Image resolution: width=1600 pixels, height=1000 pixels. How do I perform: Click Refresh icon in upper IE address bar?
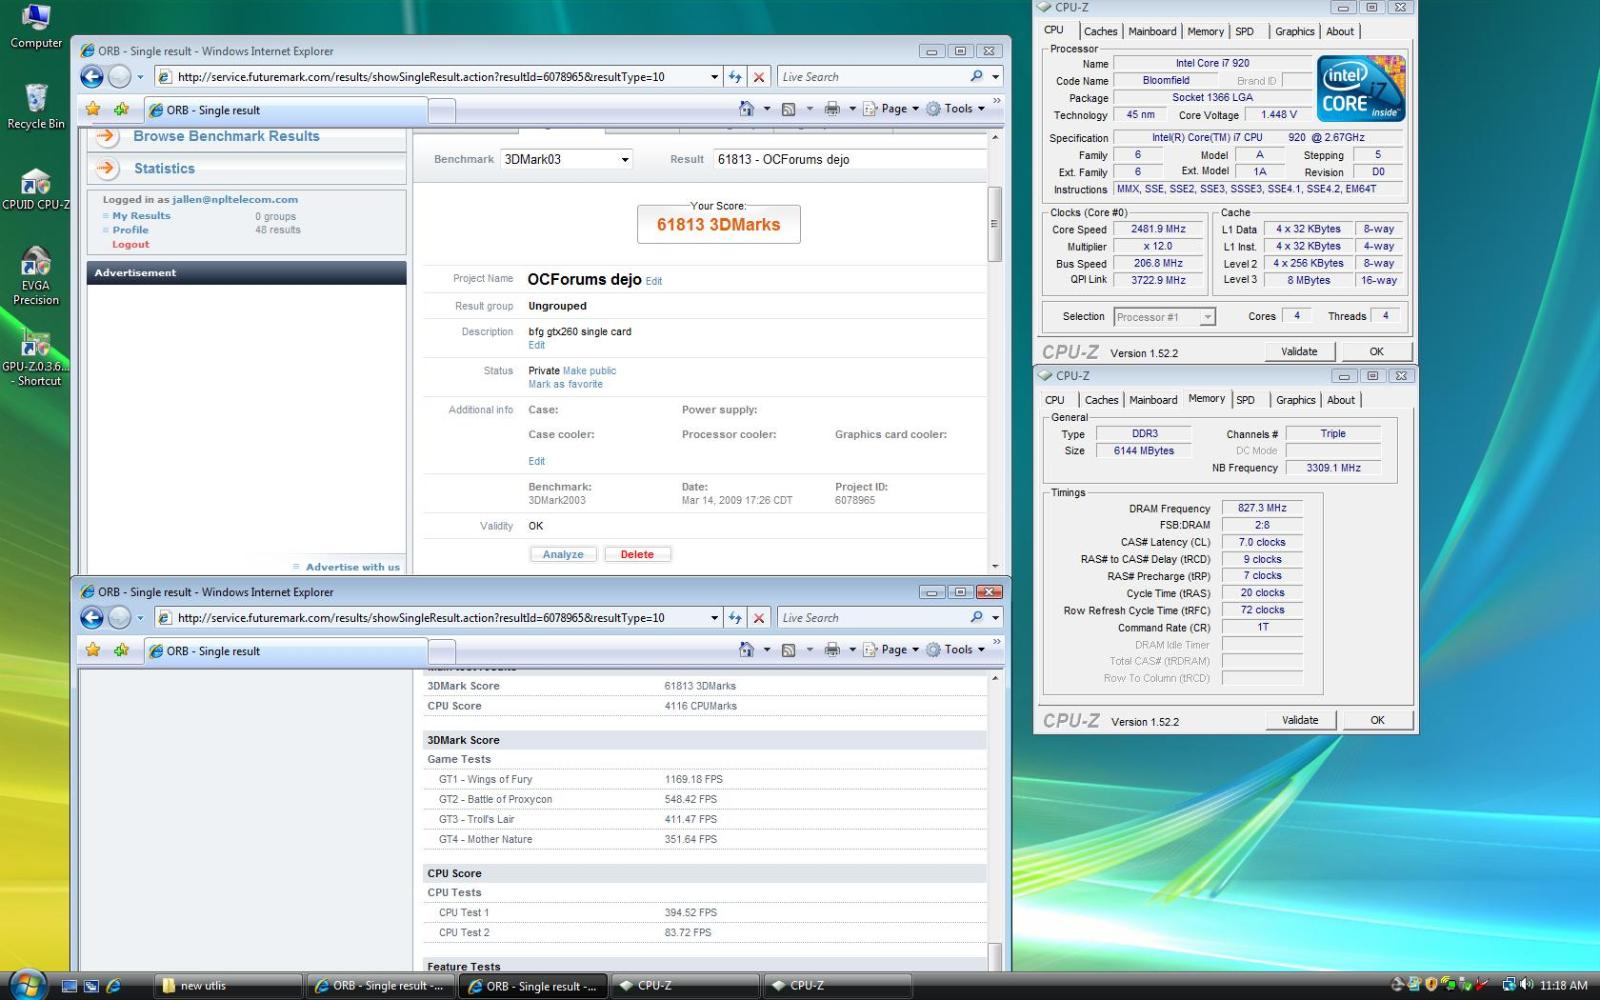[x=735, y=77]
